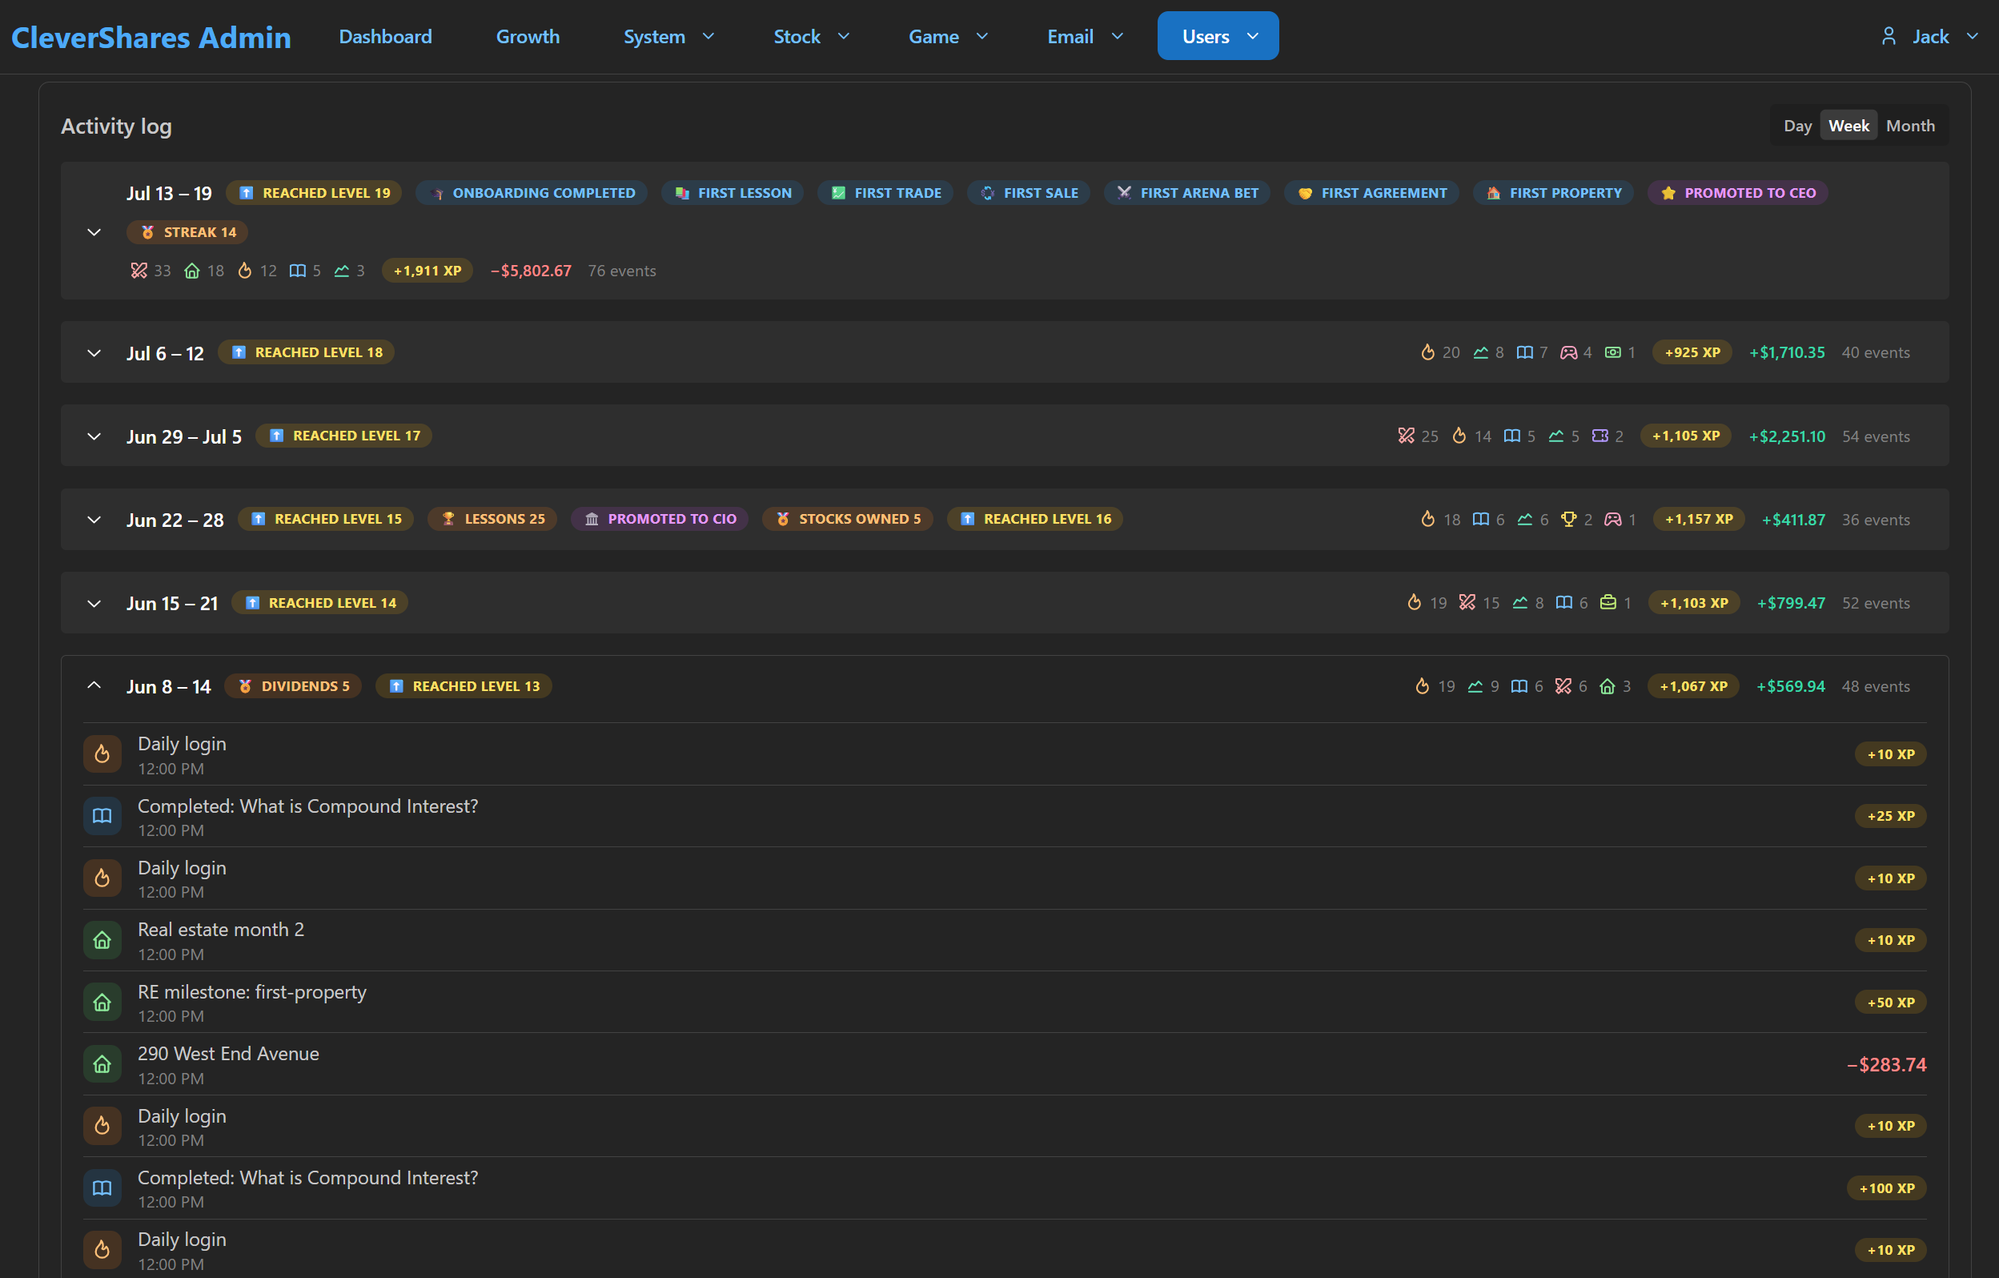Click gamepad icon in Jul 6 – 12 row
The height and width of the screenshot is (1278, 1999).
1569,353
